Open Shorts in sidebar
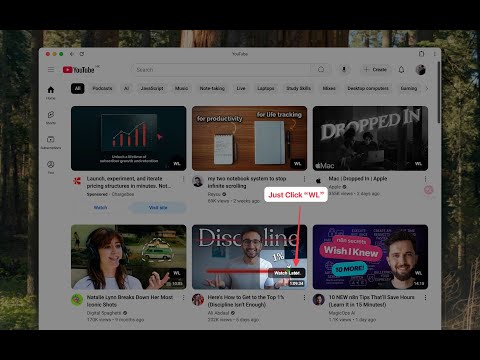Screen dimensions: 480x360 click(x=51, y=117)
